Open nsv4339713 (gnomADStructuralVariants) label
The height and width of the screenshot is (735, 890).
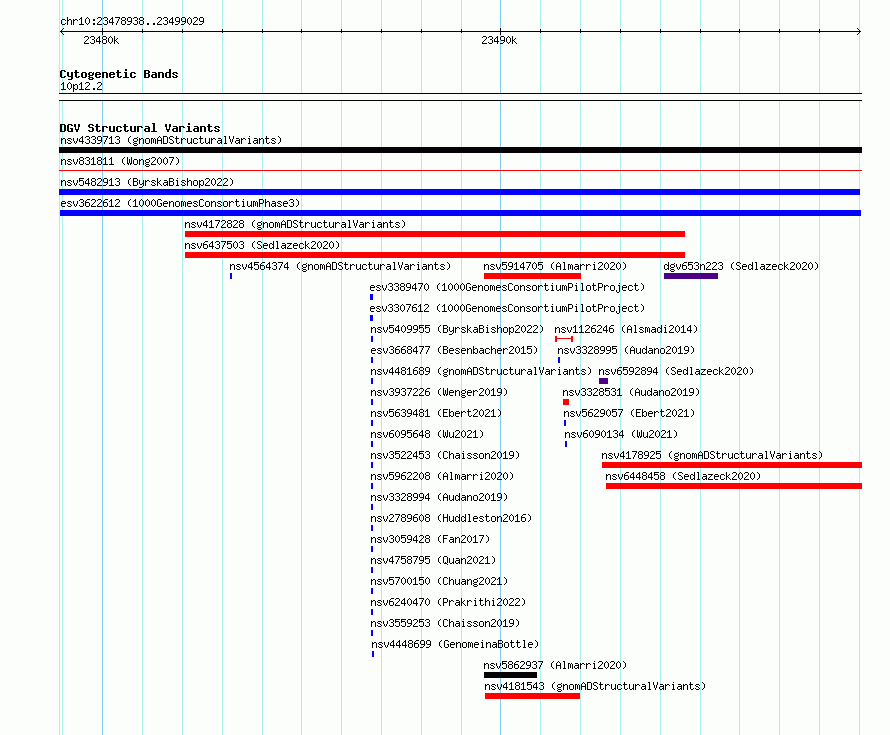(x=171, y=140)
